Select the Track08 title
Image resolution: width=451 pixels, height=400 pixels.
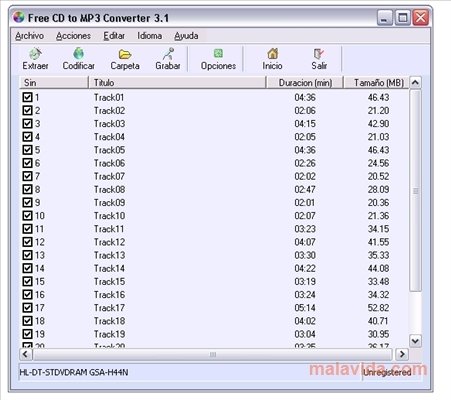pyautogui.click(x=109, y=189)
